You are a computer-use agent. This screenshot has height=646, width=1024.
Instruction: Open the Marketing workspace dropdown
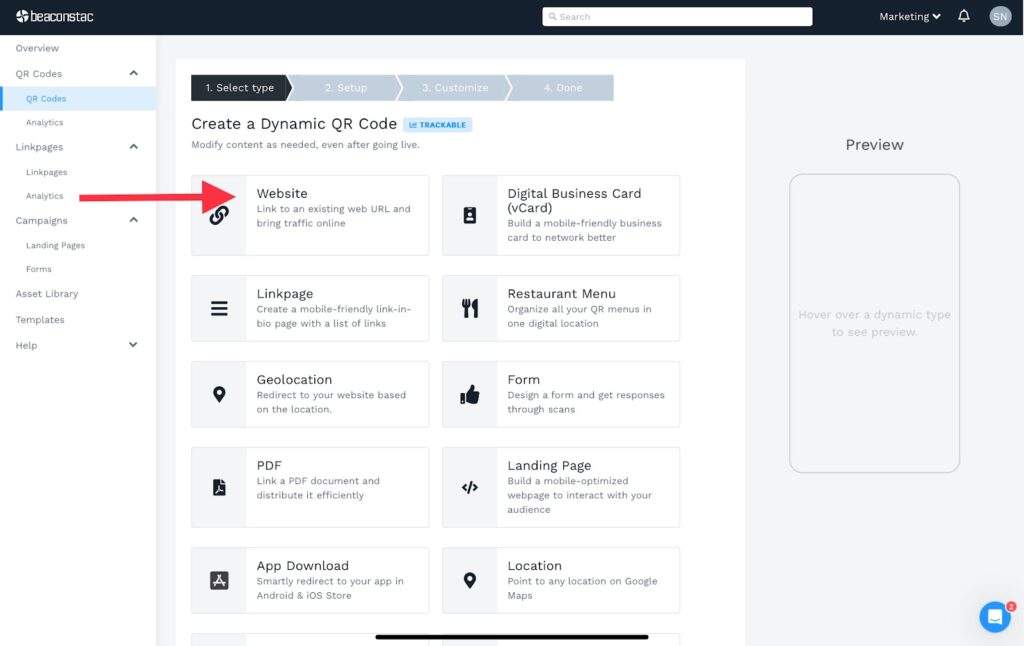click(908, 16)
